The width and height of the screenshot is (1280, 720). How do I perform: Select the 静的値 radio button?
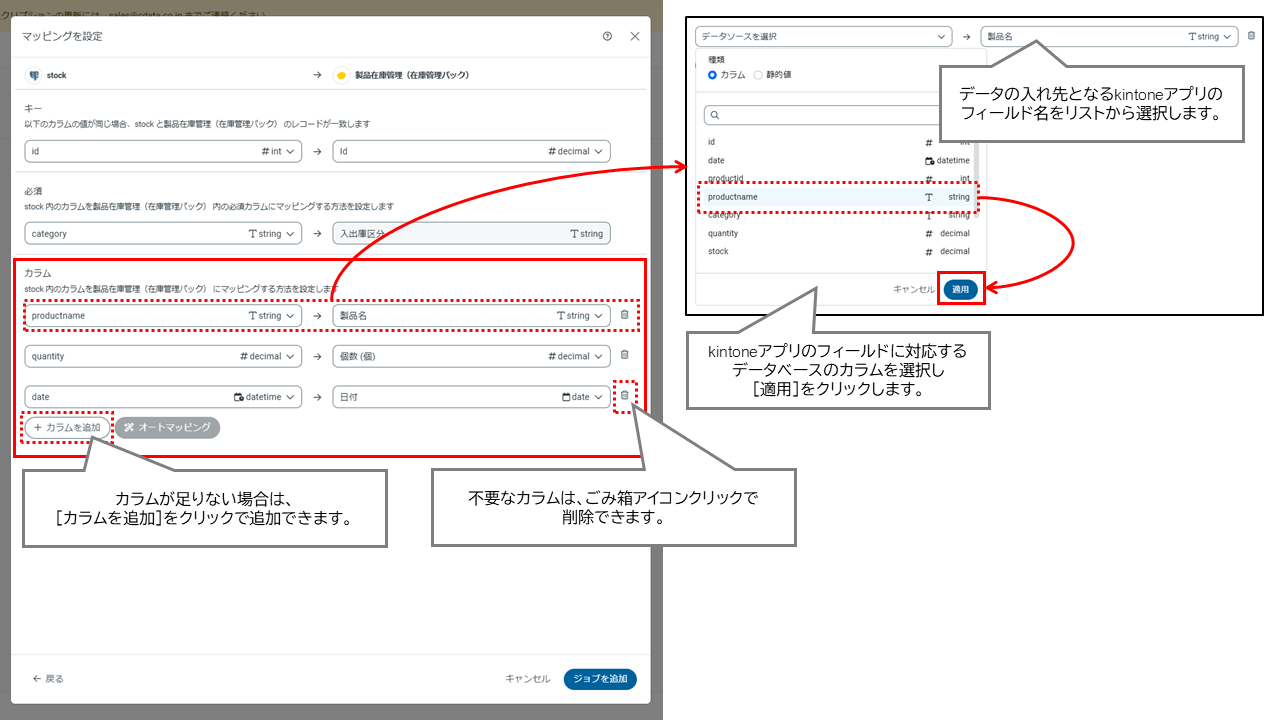click(x=773, y=75)
